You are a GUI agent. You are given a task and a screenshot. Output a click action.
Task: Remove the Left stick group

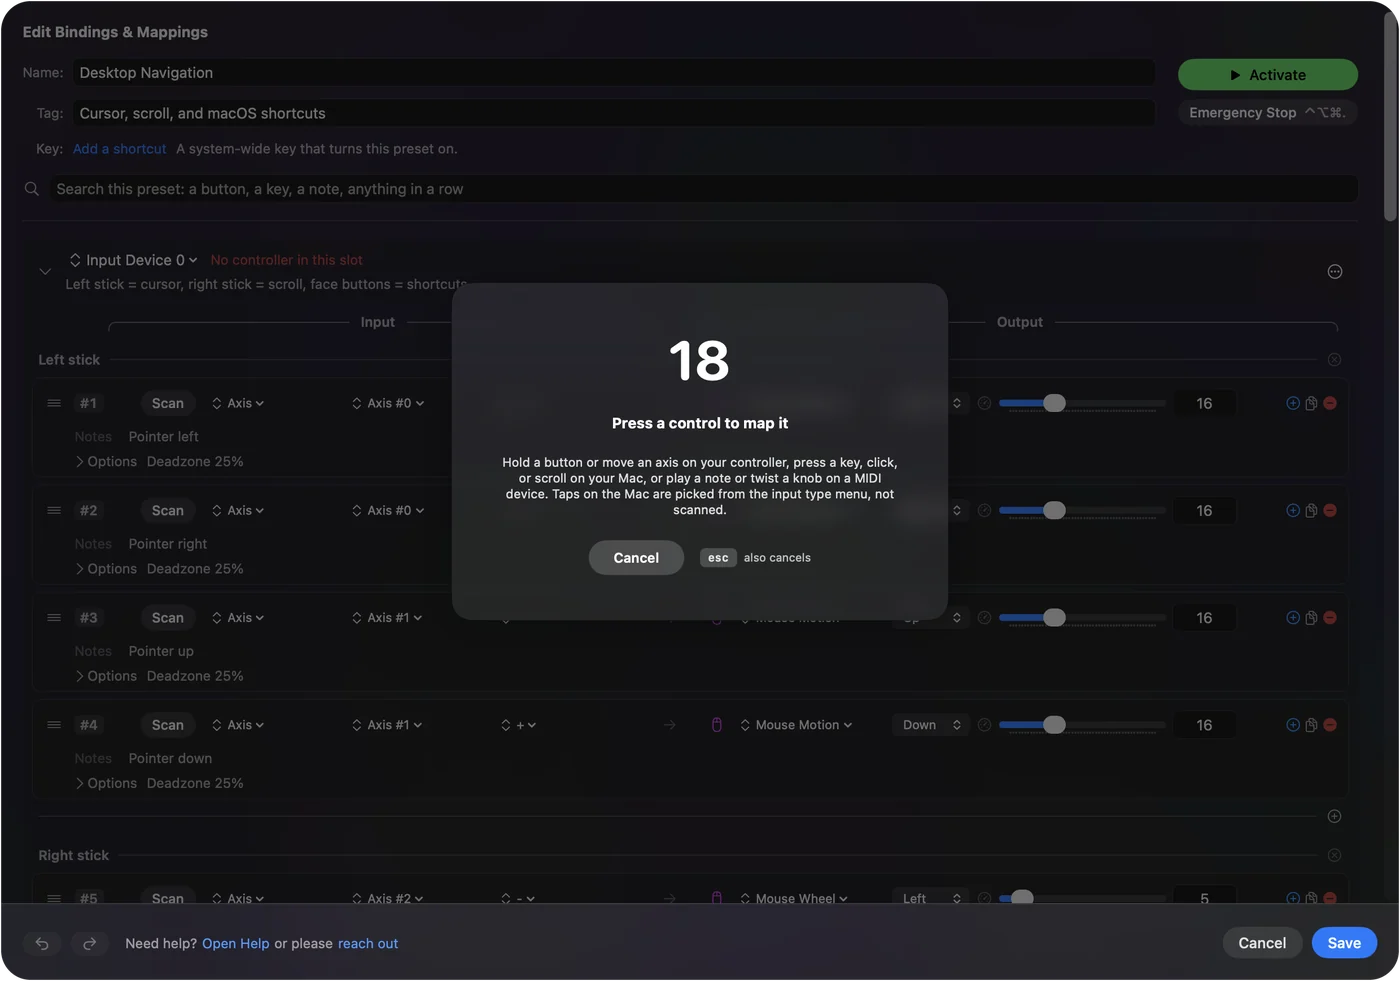coord(1334,360)
